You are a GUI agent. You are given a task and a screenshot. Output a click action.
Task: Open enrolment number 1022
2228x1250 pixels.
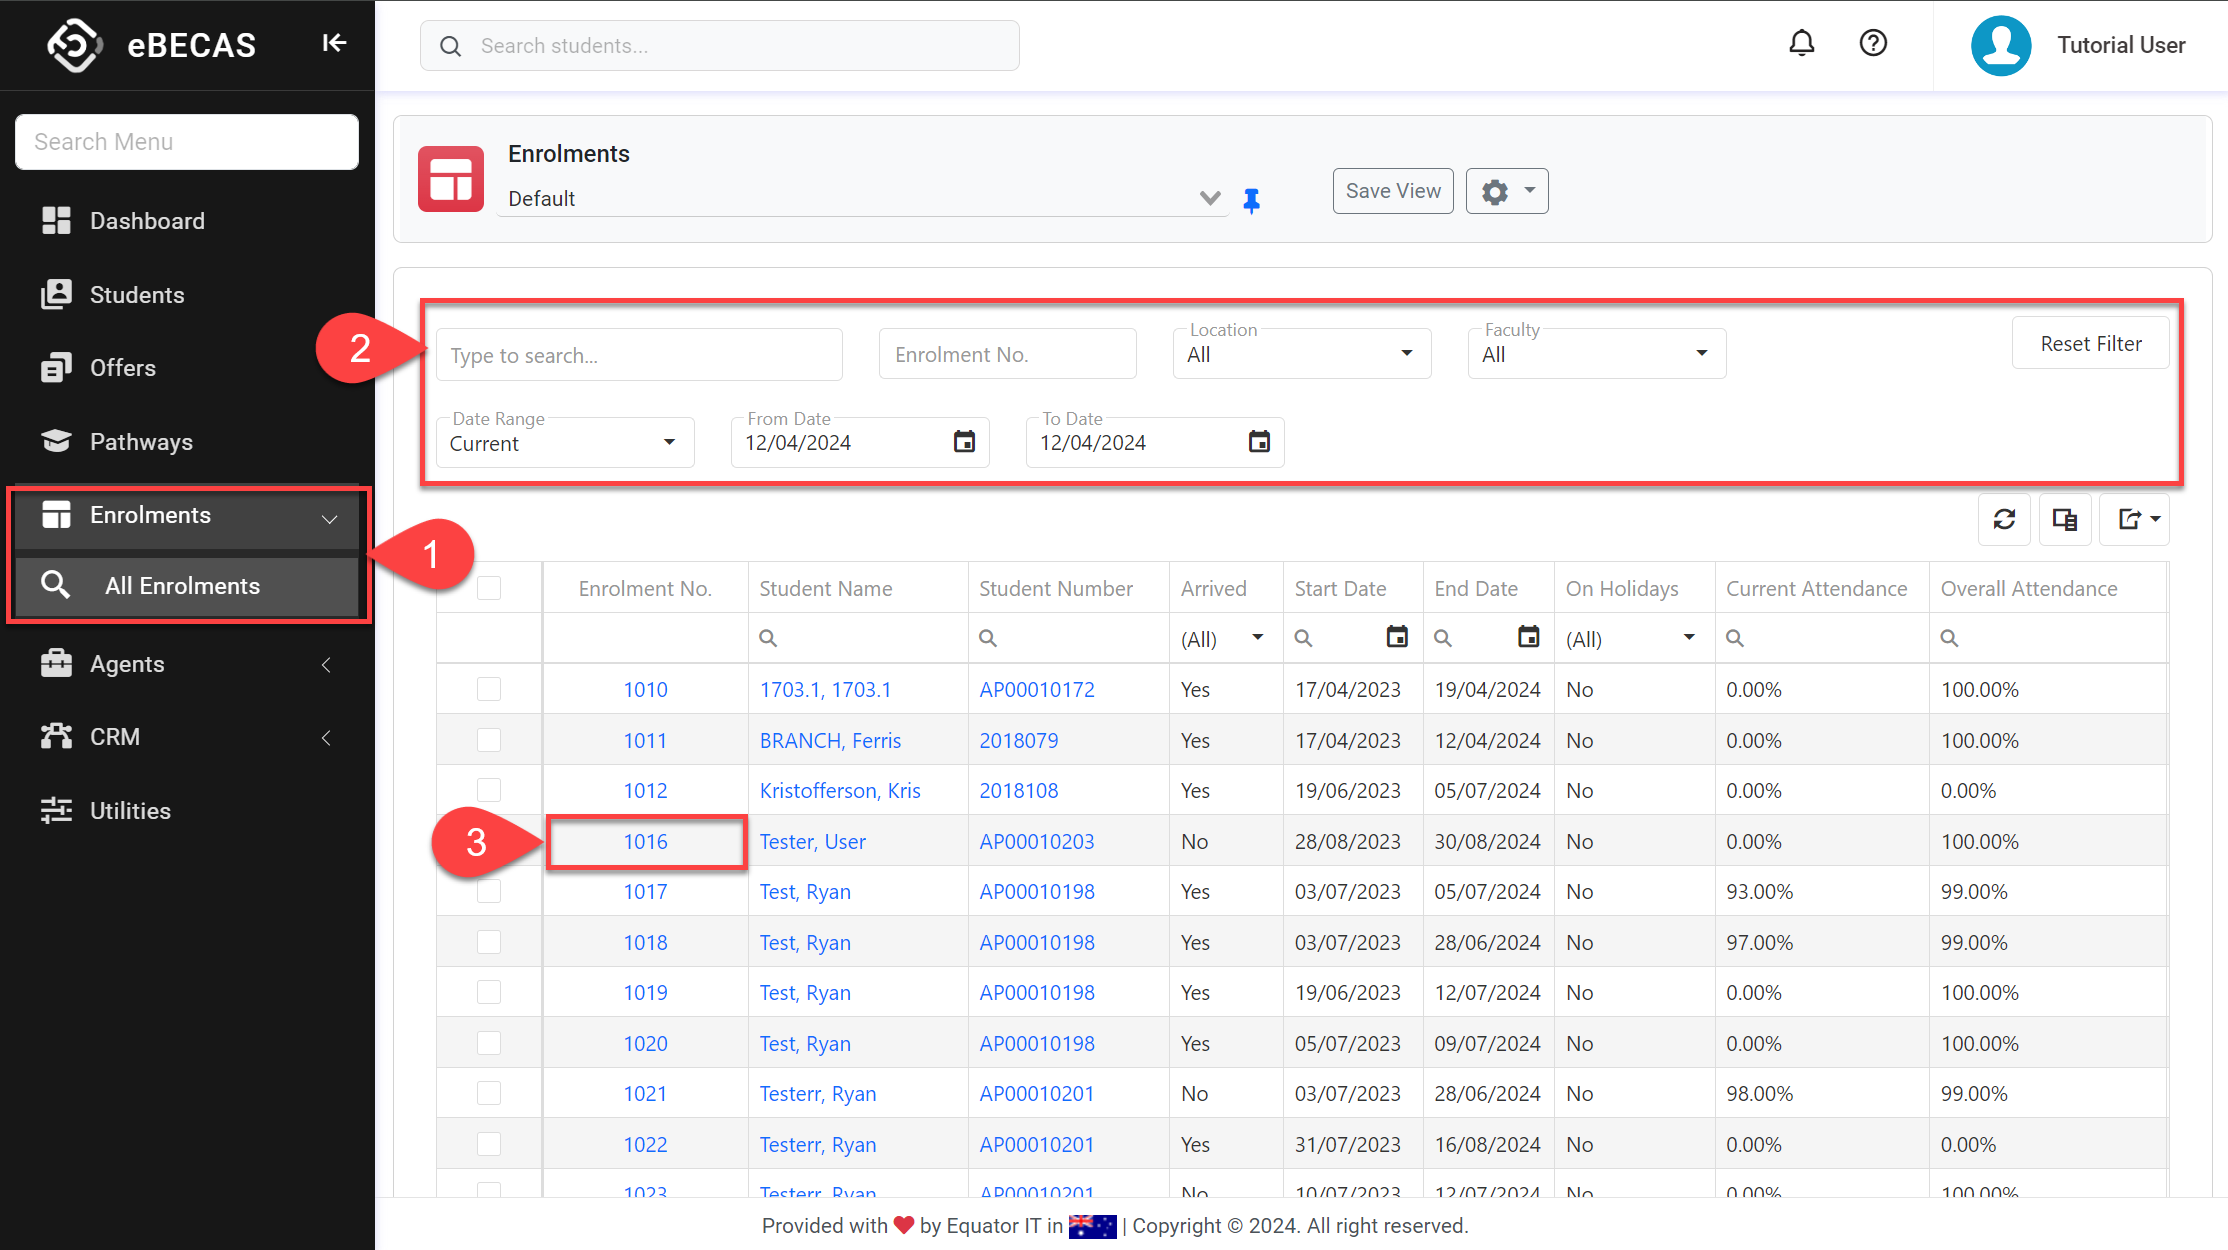[645, 1145]
